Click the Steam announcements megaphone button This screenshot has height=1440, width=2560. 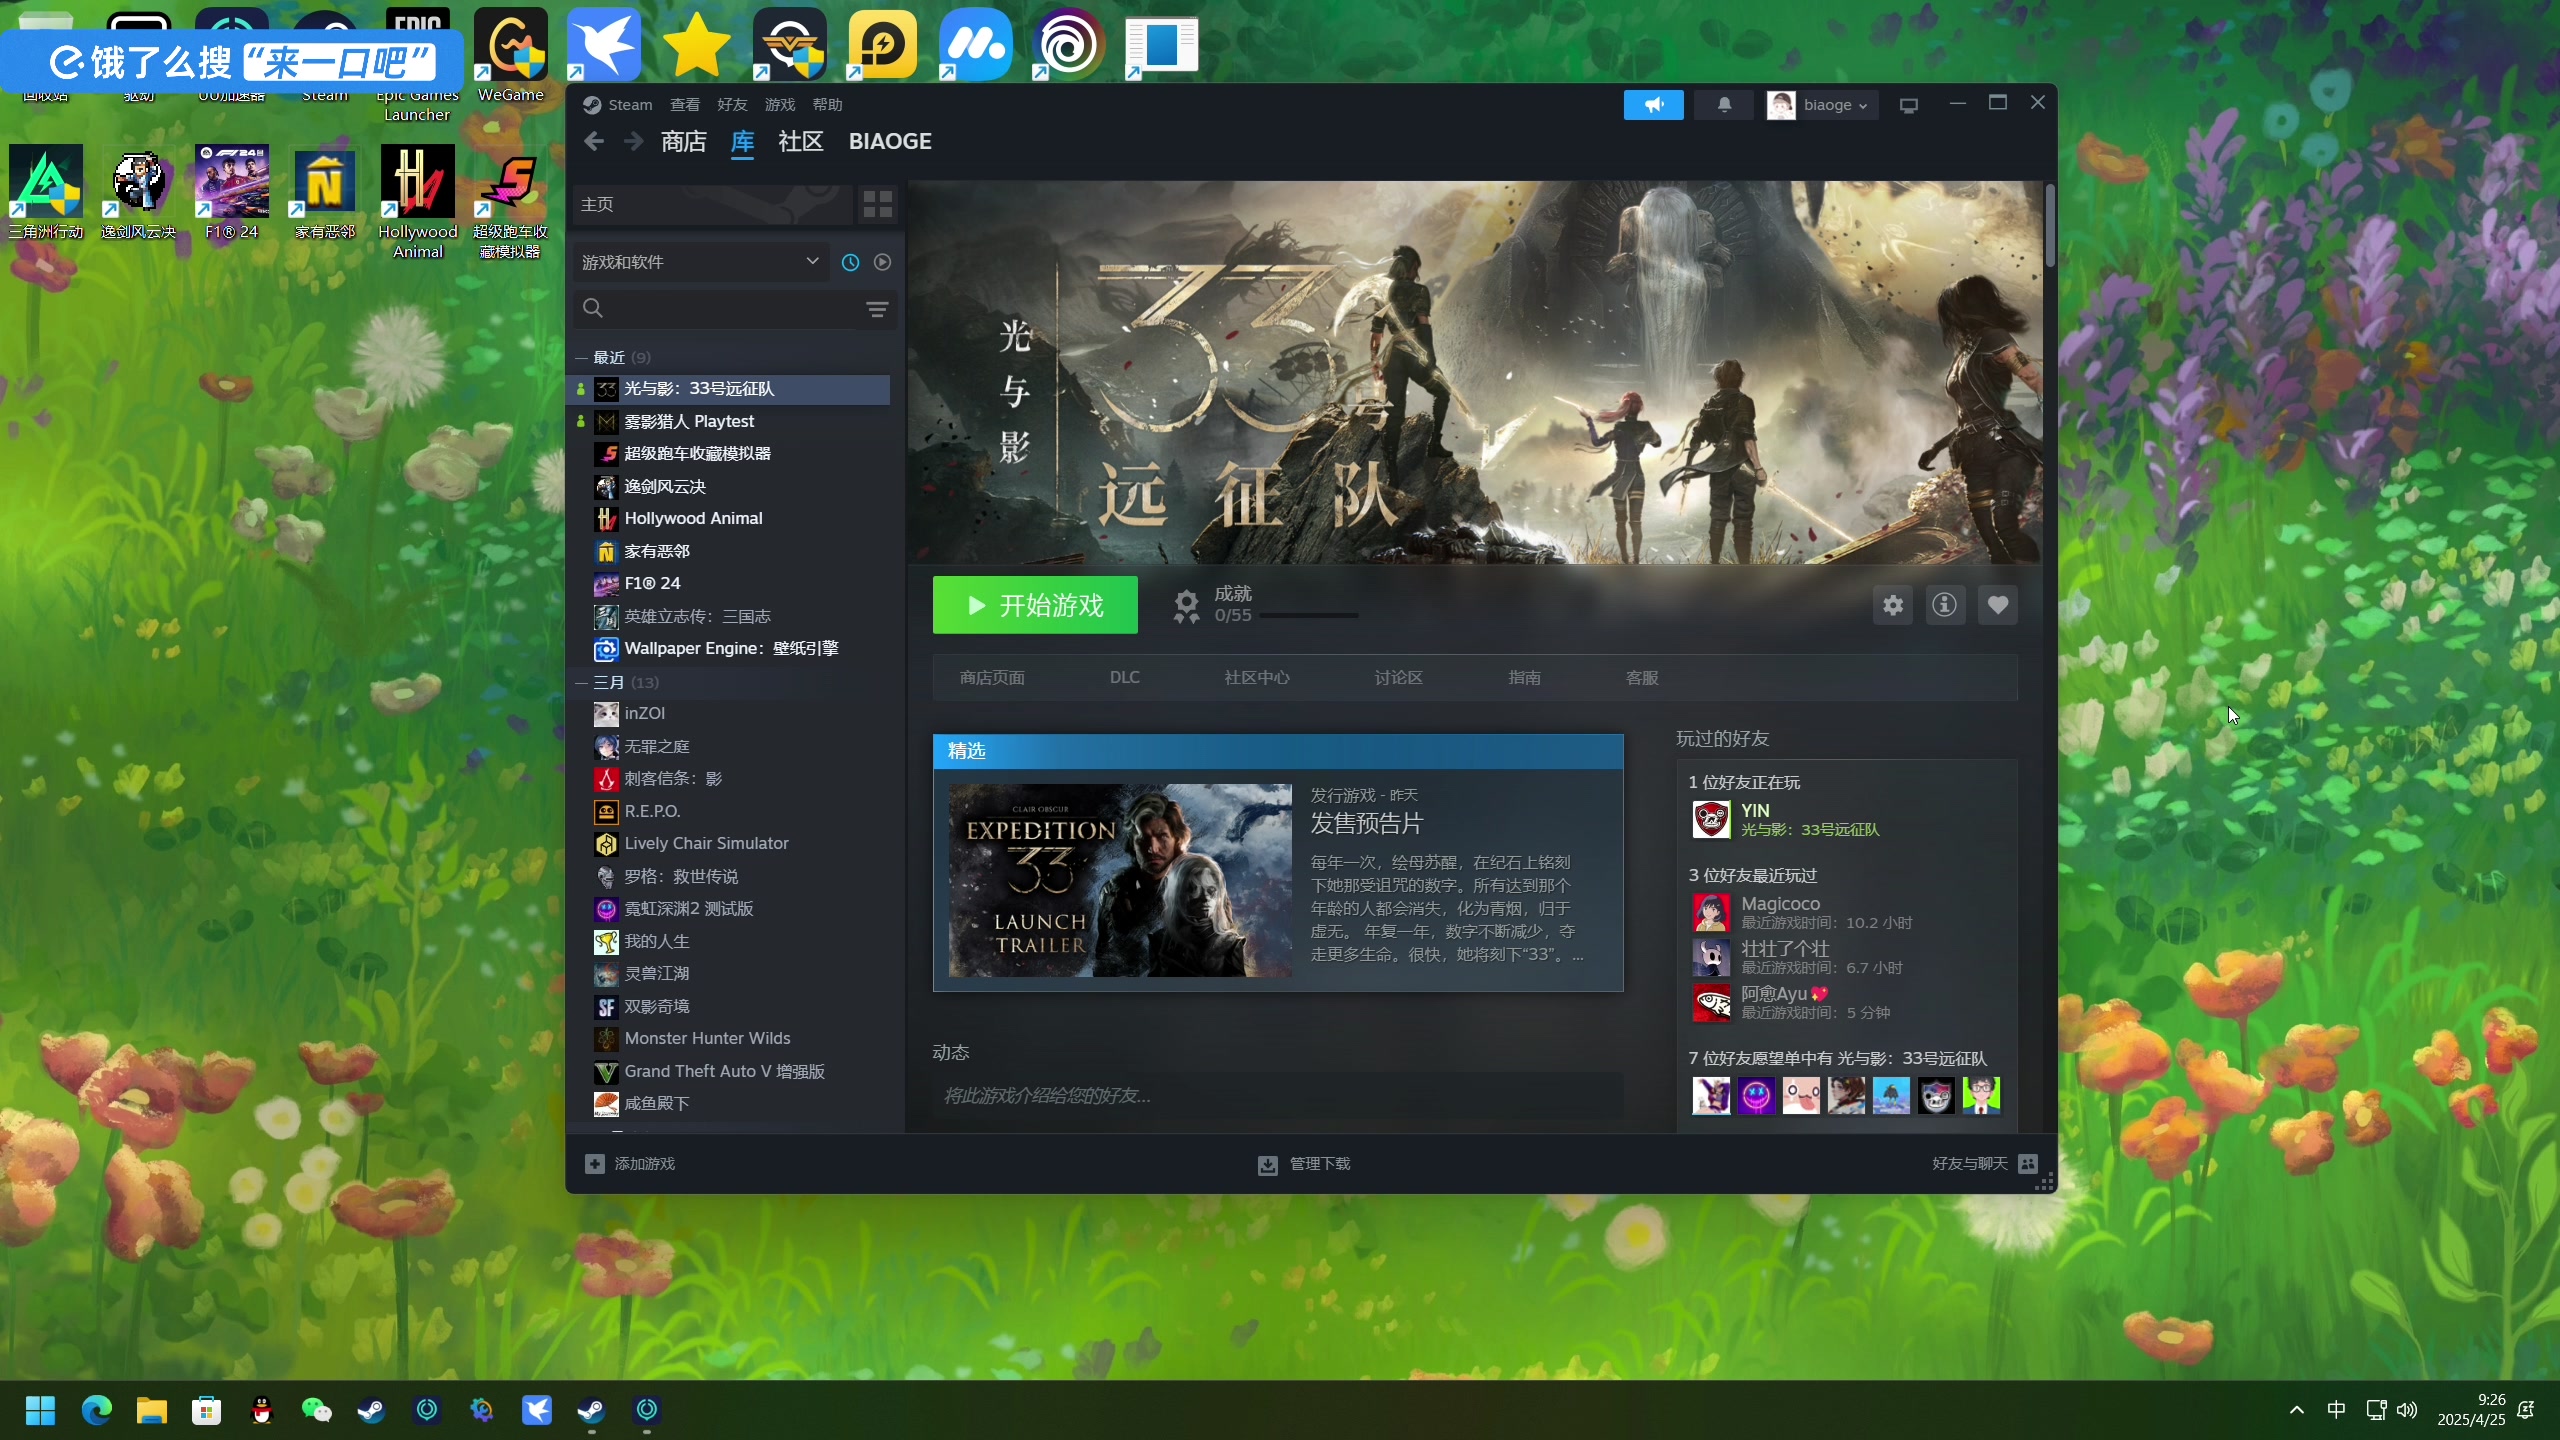[1653, 105]
